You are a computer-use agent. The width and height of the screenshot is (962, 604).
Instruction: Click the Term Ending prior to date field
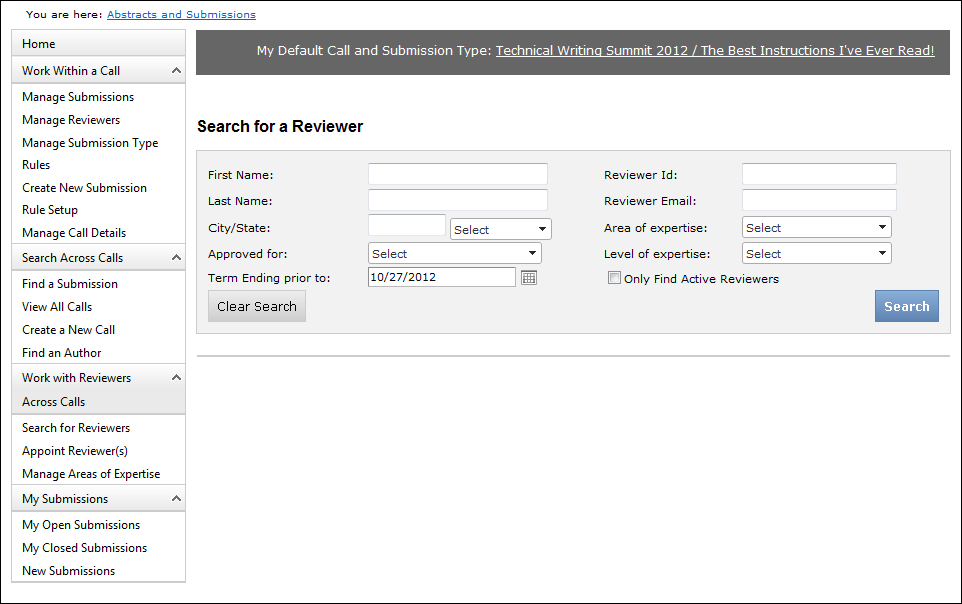tap(440, 276)
